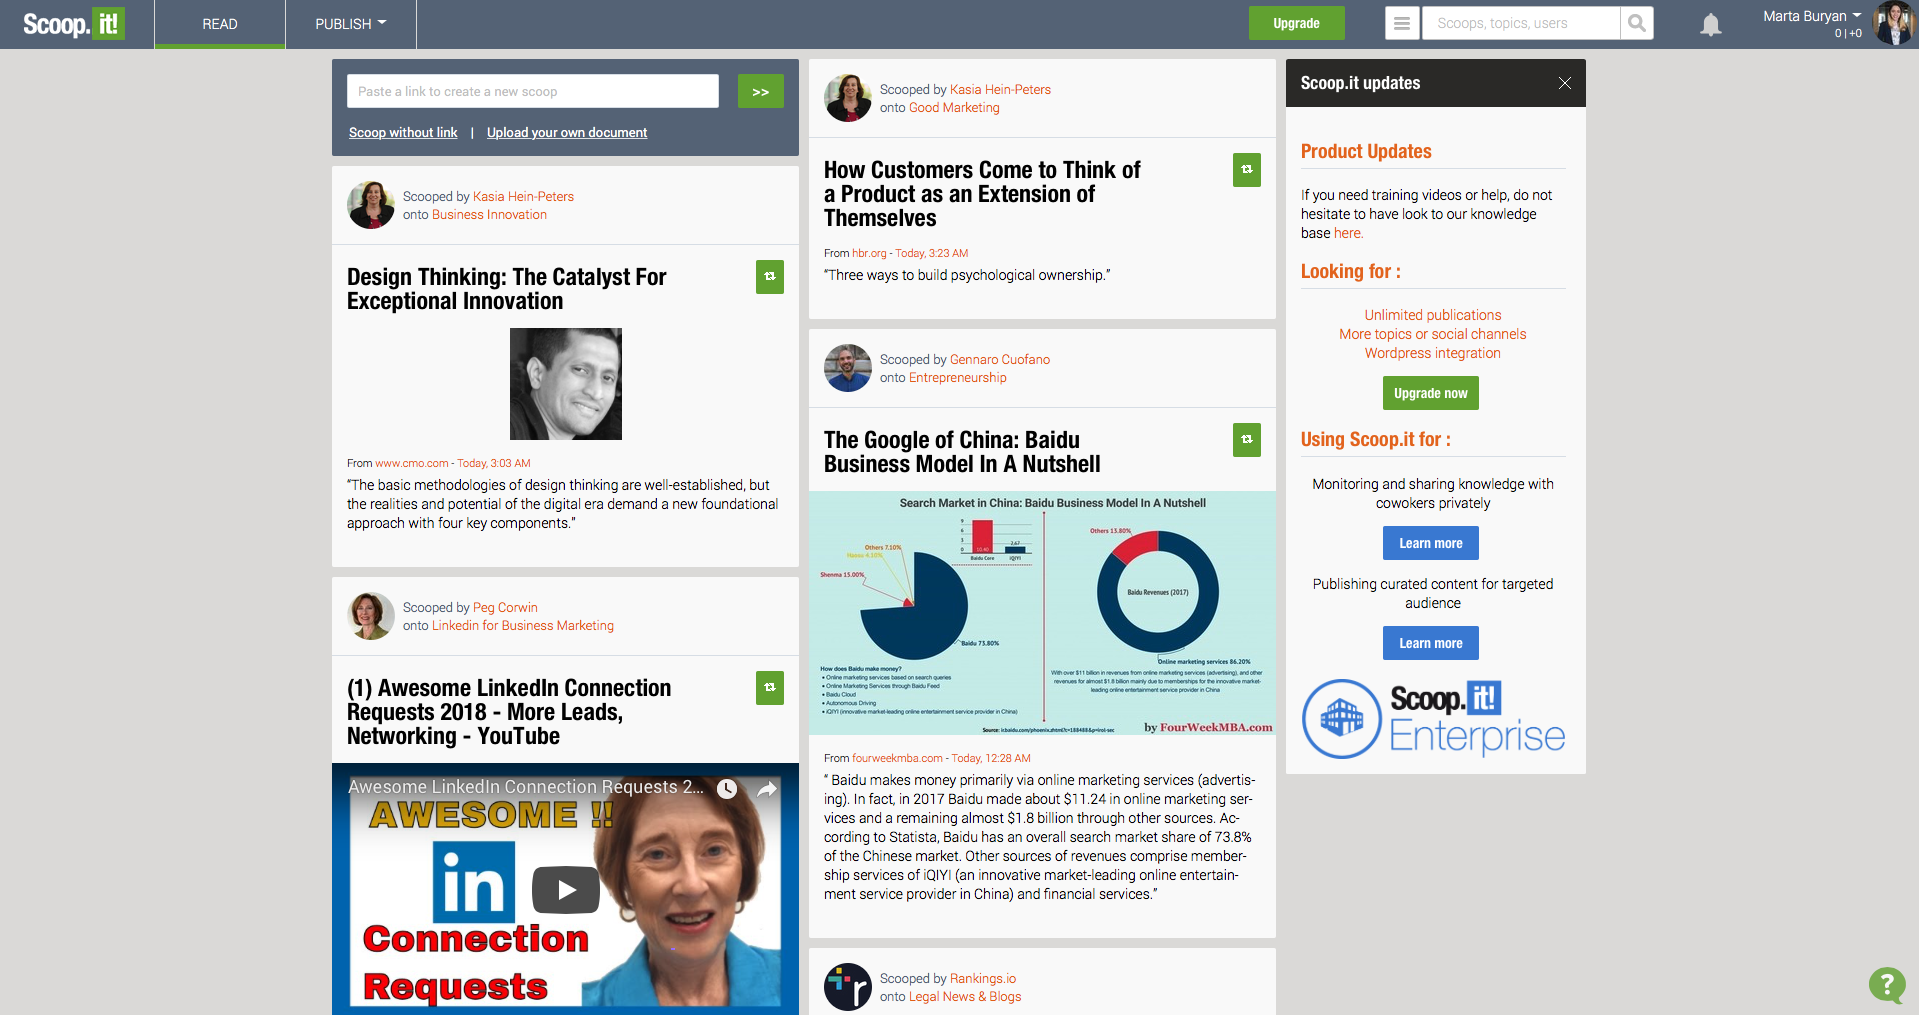Image resolution: width=1919 pixels, height=1015 pixels.
Task: Close the Scoop.it updates panel
Action: click(x=1565, y=83)
